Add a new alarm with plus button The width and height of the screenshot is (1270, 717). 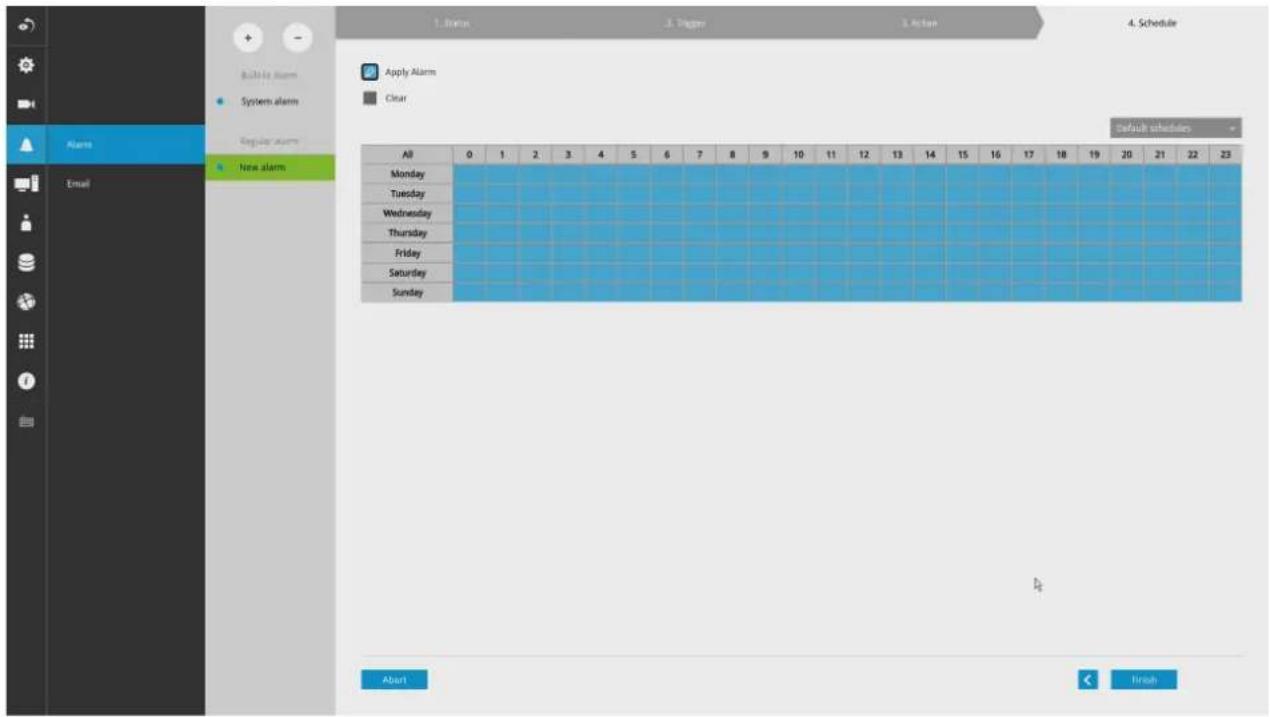pos(248,38)
